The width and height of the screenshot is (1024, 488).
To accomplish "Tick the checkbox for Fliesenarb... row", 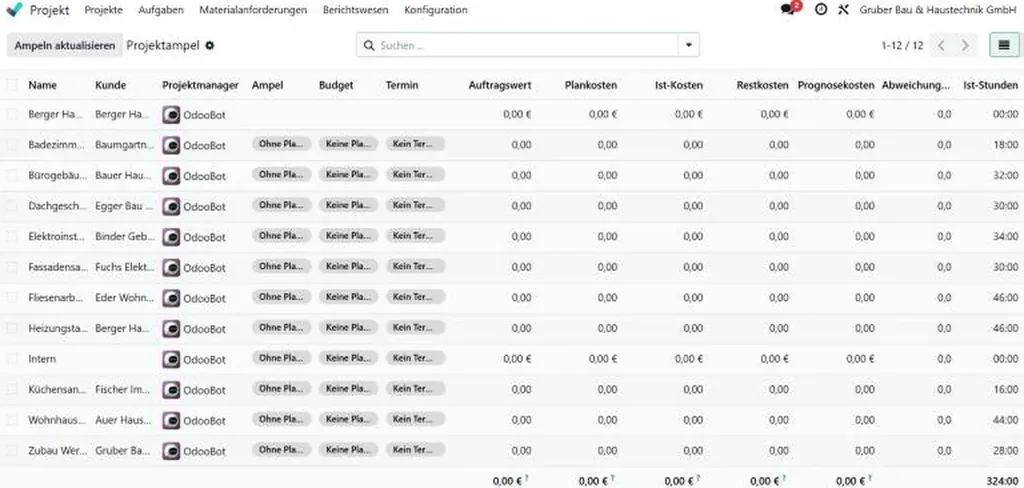I will tap(12, 298).
